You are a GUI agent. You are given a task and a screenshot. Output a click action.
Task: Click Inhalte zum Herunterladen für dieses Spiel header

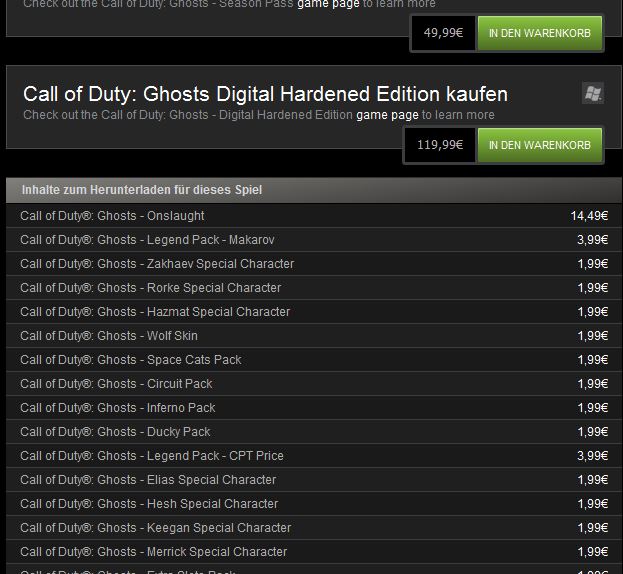[314, 190]
